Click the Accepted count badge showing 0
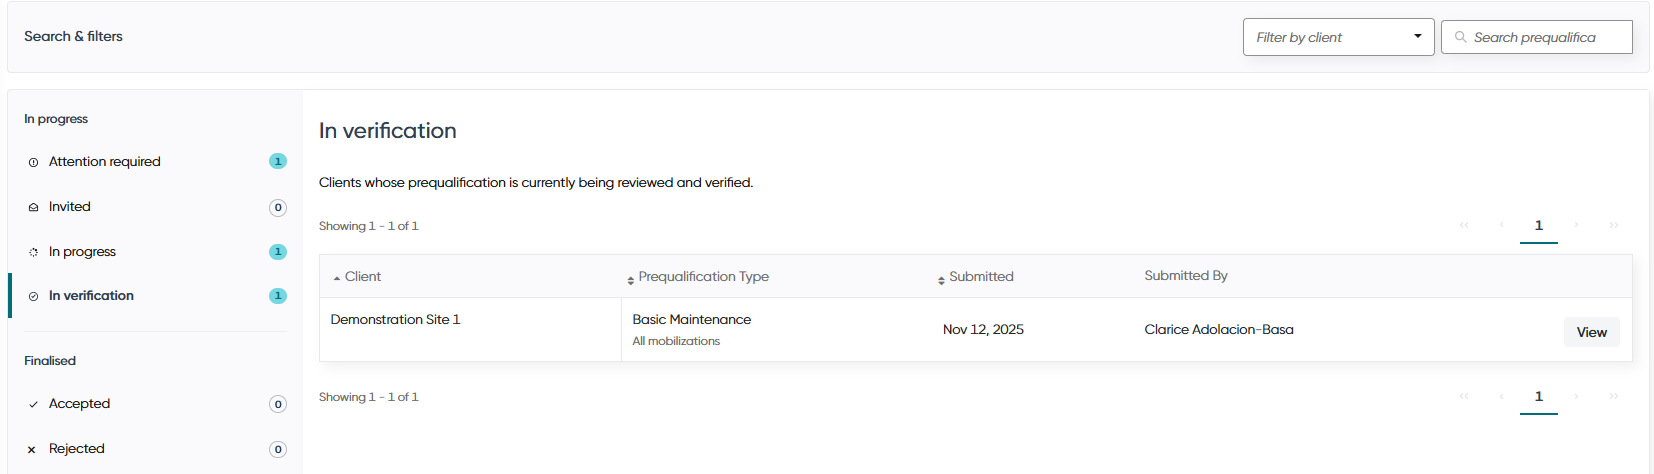Screen dimensions: 1654x474 pos(278,404)
